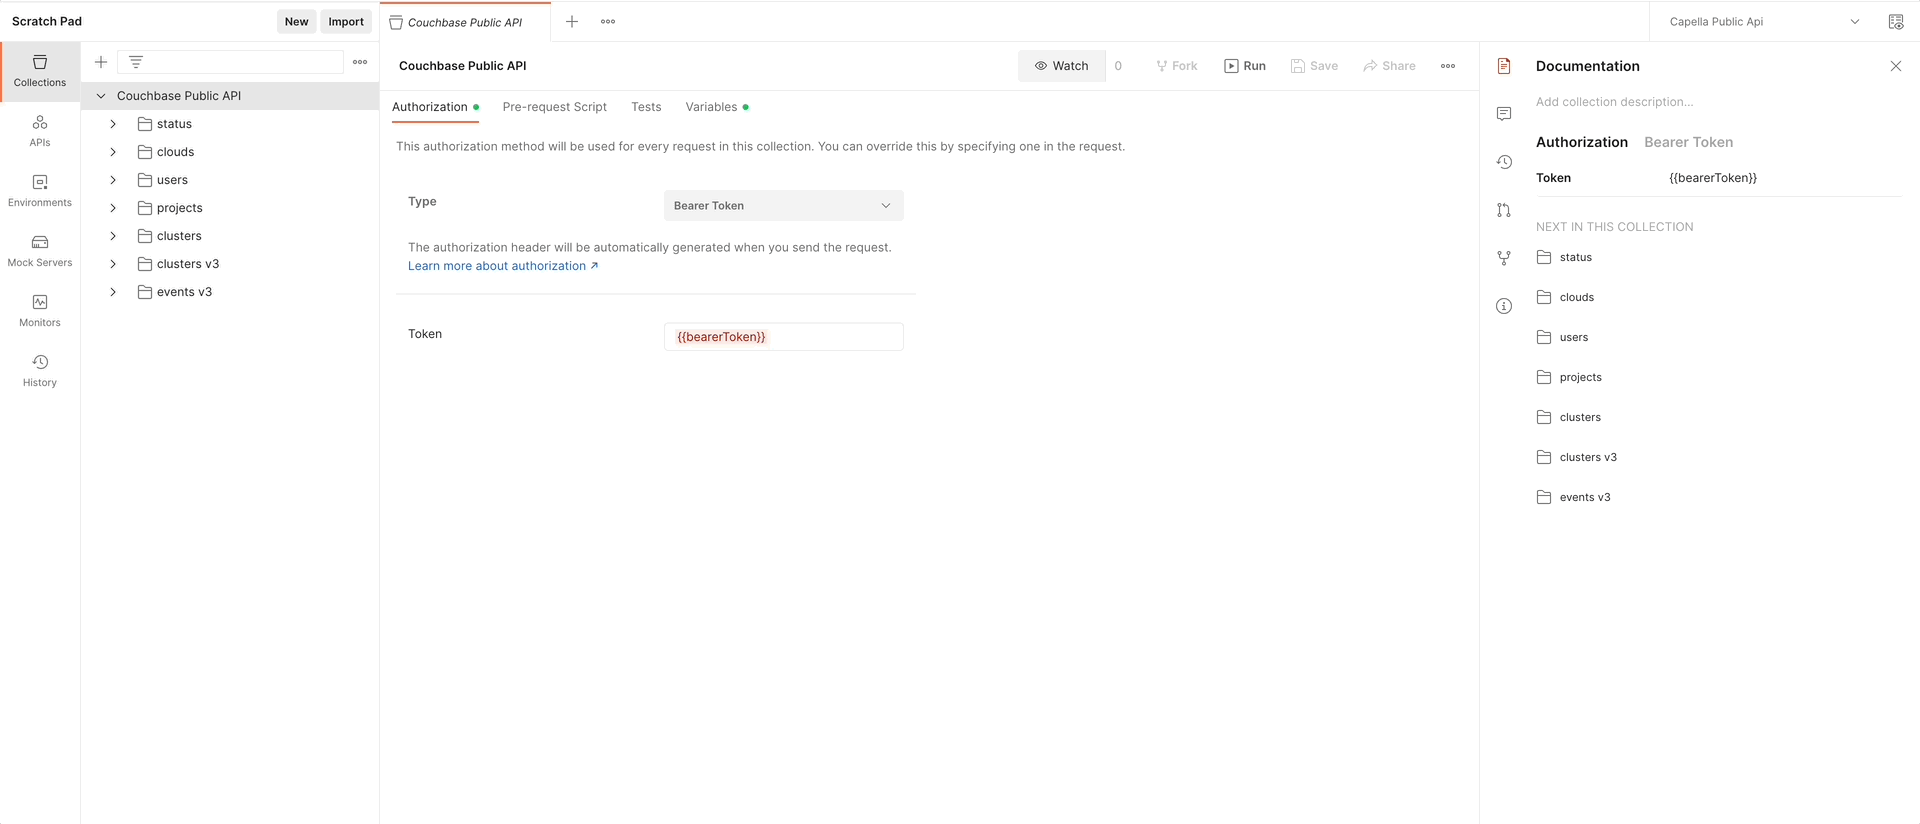
Task: Open environment quick look icon
Action: [1895, 21]
